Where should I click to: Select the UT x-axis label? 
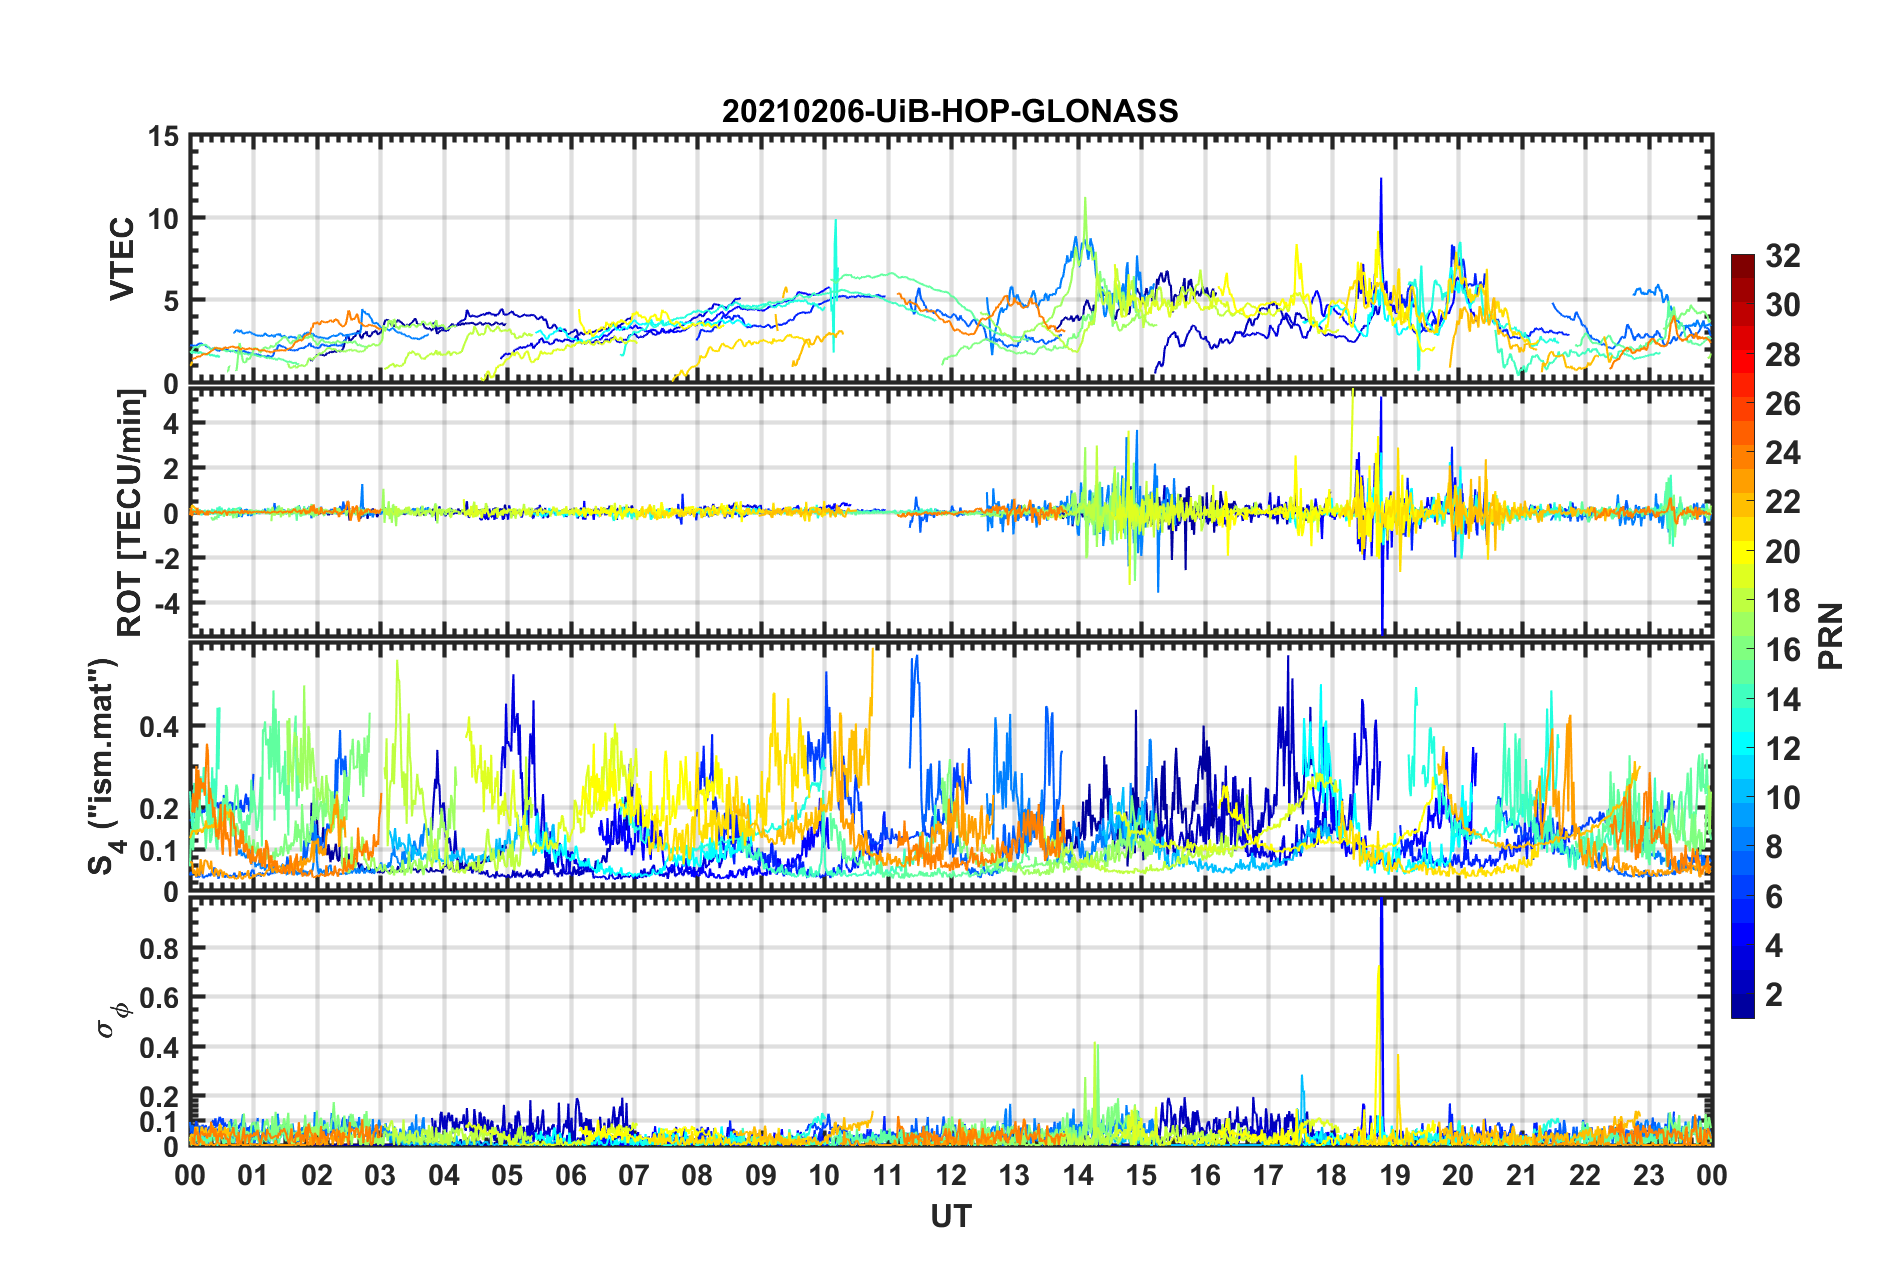pos(951,1216)
